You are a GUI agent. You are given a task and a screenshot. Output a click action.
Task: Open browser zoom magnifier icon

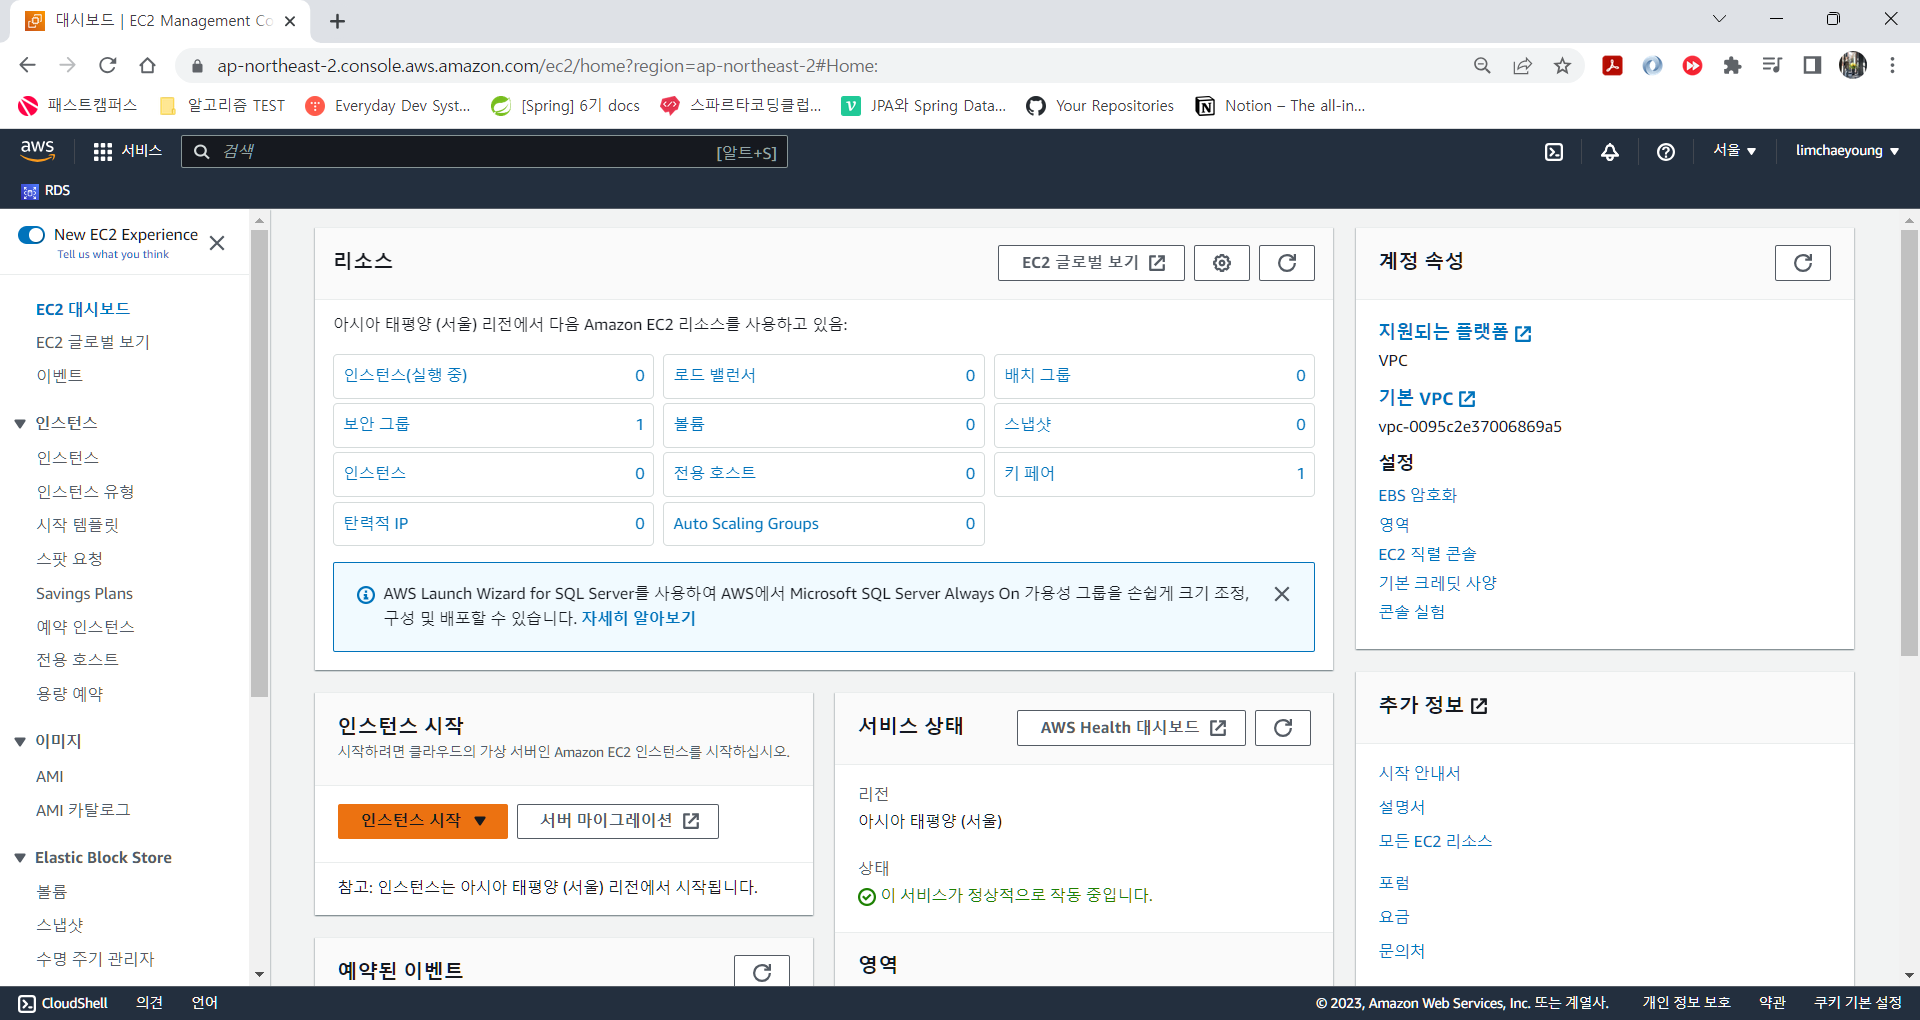click(x=1482, y=66)
